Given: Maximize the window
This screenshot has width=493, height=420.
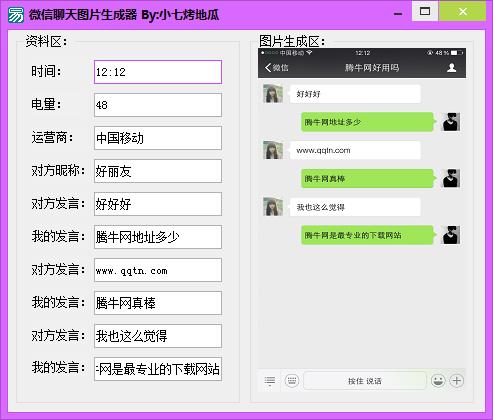Looking at the screenshot, I should 425,11.
